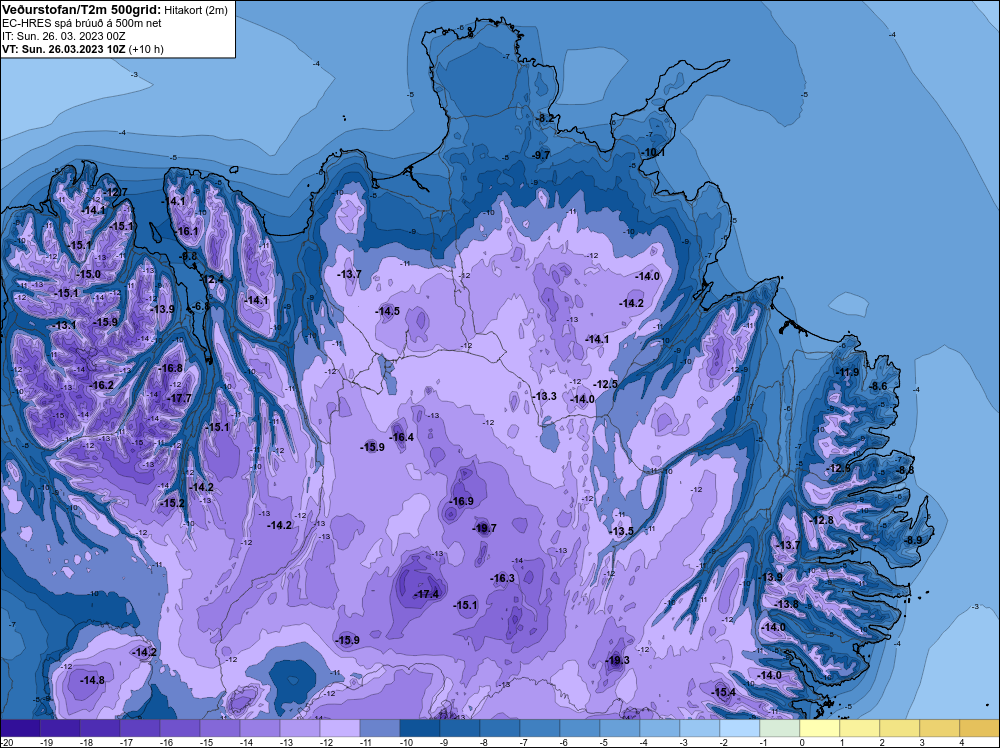Click the -11.9 temperature label
Viewport: 1000px width, 748px height.
coord(847,372)
